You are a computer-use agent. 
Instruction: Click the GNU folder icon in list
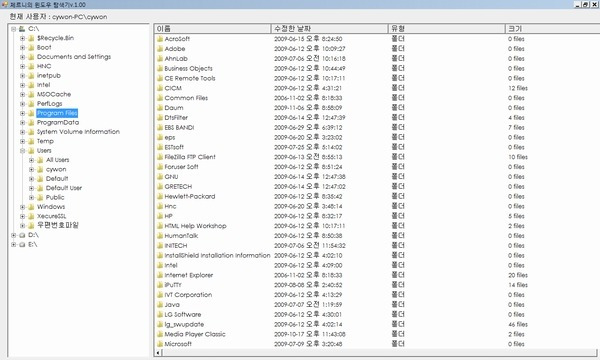pos(160,177)
